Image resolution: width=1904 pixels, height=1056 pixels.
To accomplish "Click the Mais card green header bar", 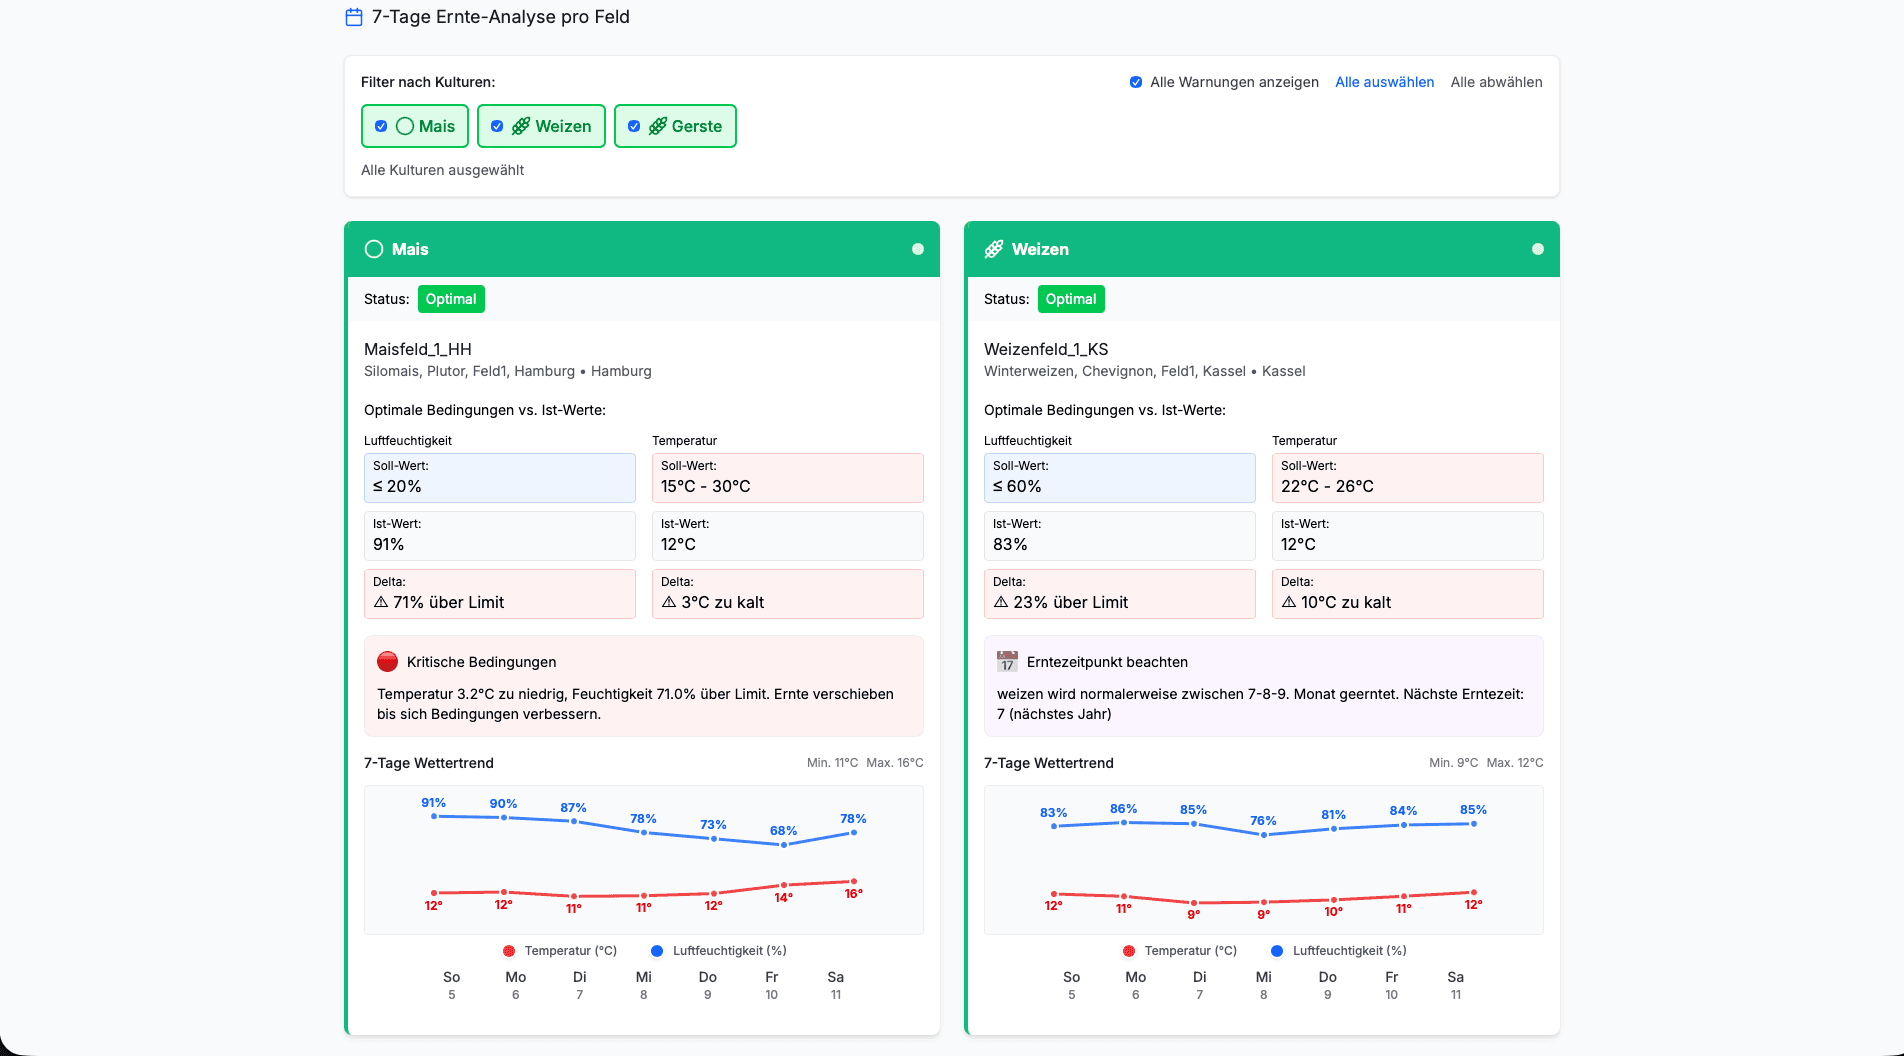I will [x=642, y=249].
